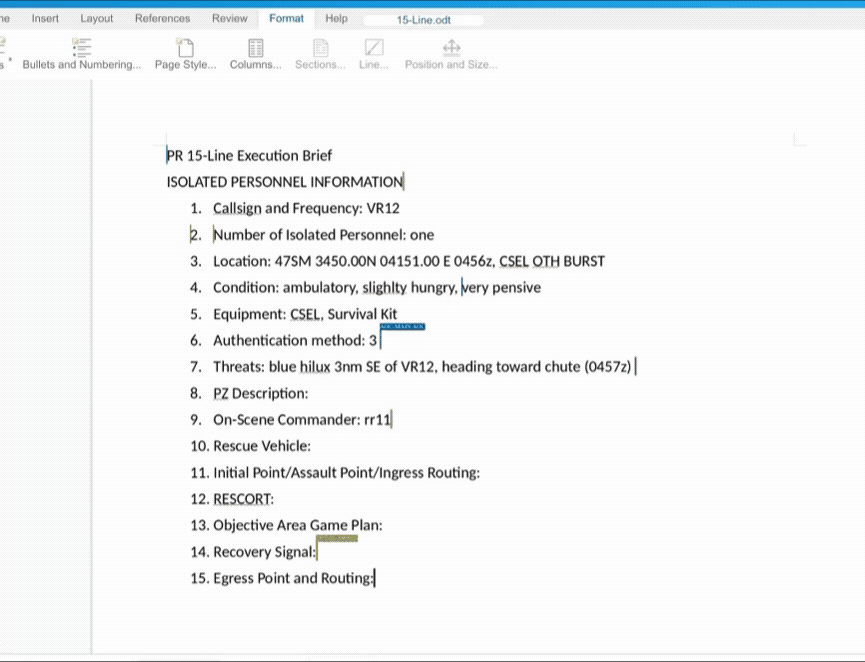Open the Page Style settings
This screenshot has width=865, height=662.
185,54
